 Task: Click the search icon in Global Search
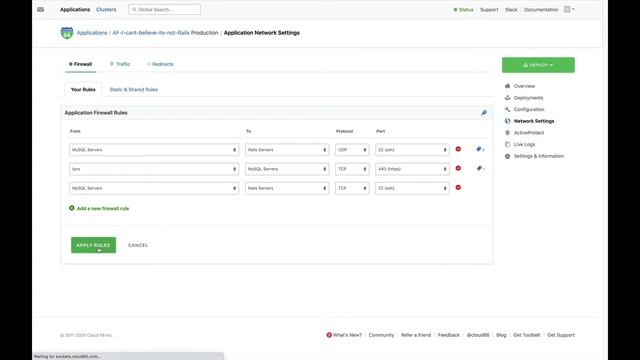pos(134,9)
